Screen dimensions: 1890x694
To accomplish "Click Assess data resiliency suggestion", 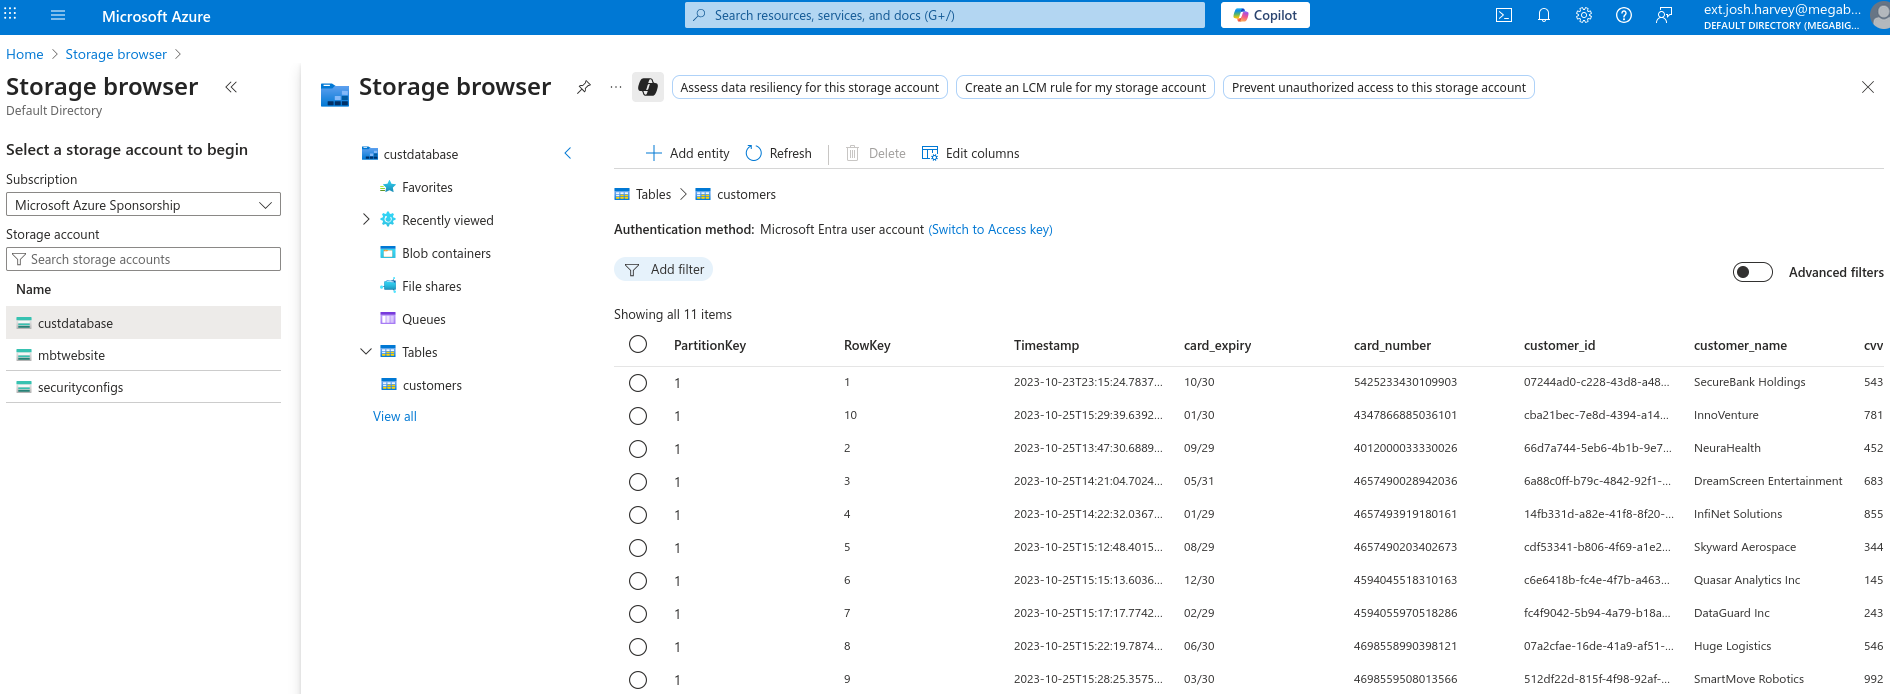I will [810, 87].
